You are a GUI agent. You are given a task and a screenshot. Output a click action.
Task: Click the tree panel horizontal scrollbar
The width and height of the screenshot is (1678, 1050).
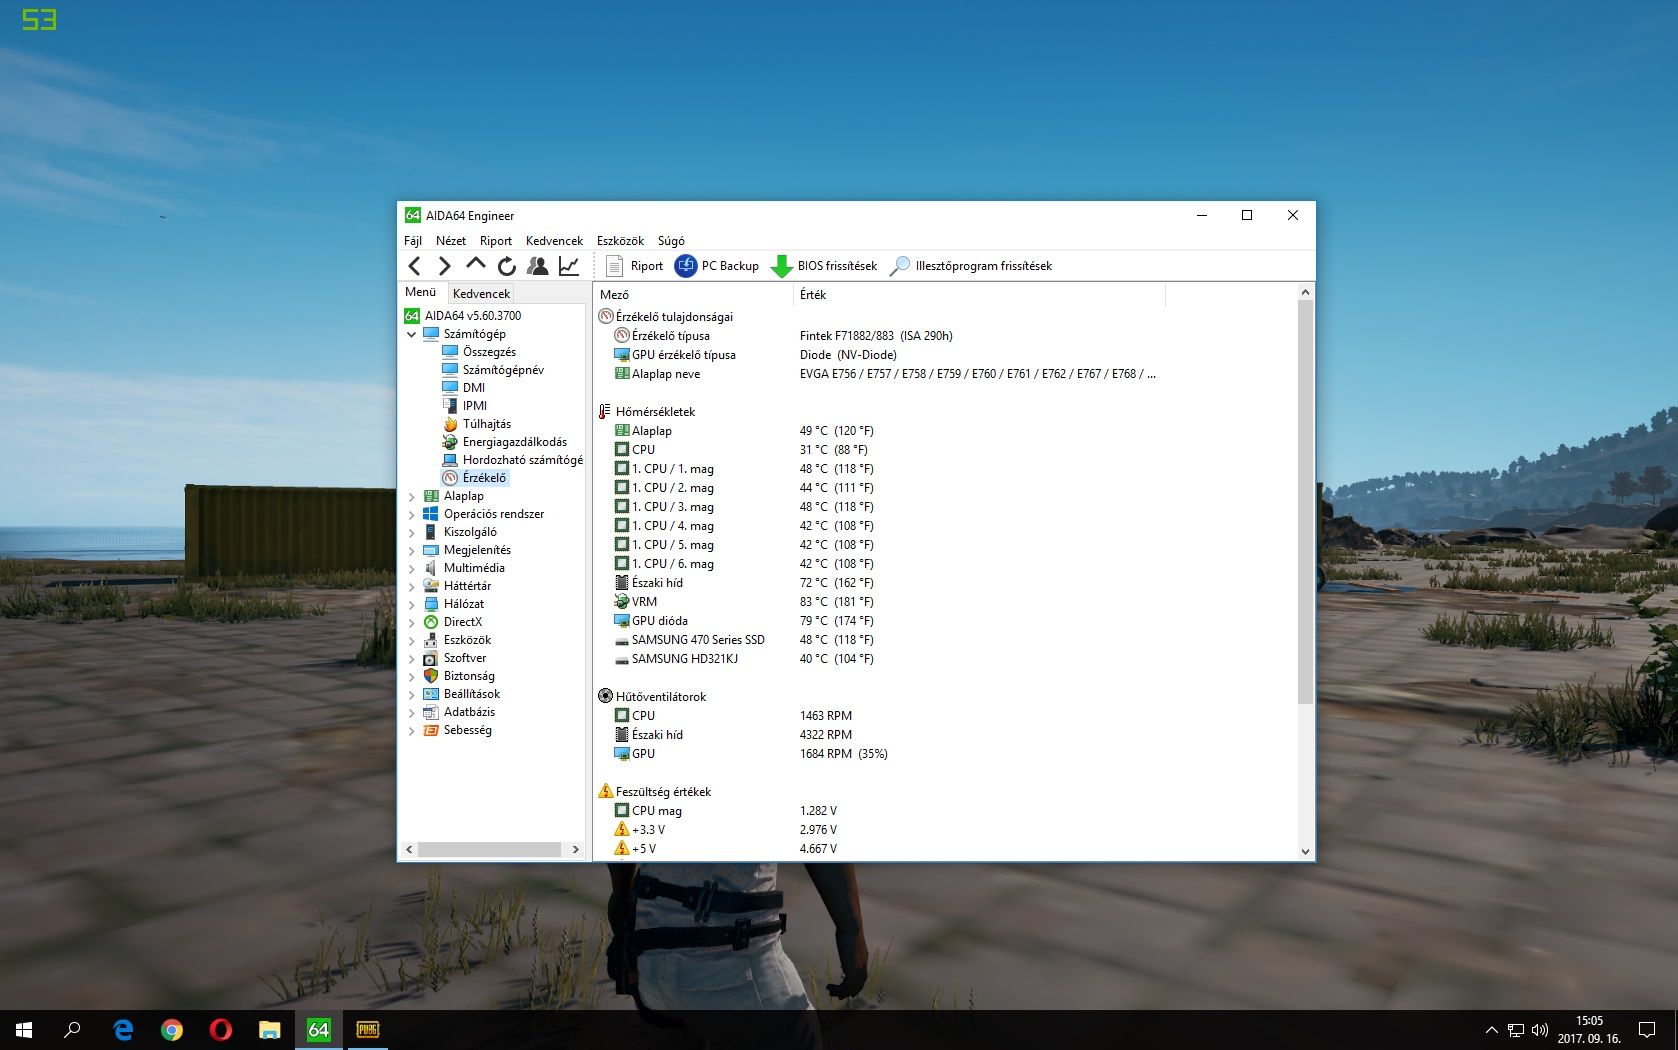pos(490,850)
